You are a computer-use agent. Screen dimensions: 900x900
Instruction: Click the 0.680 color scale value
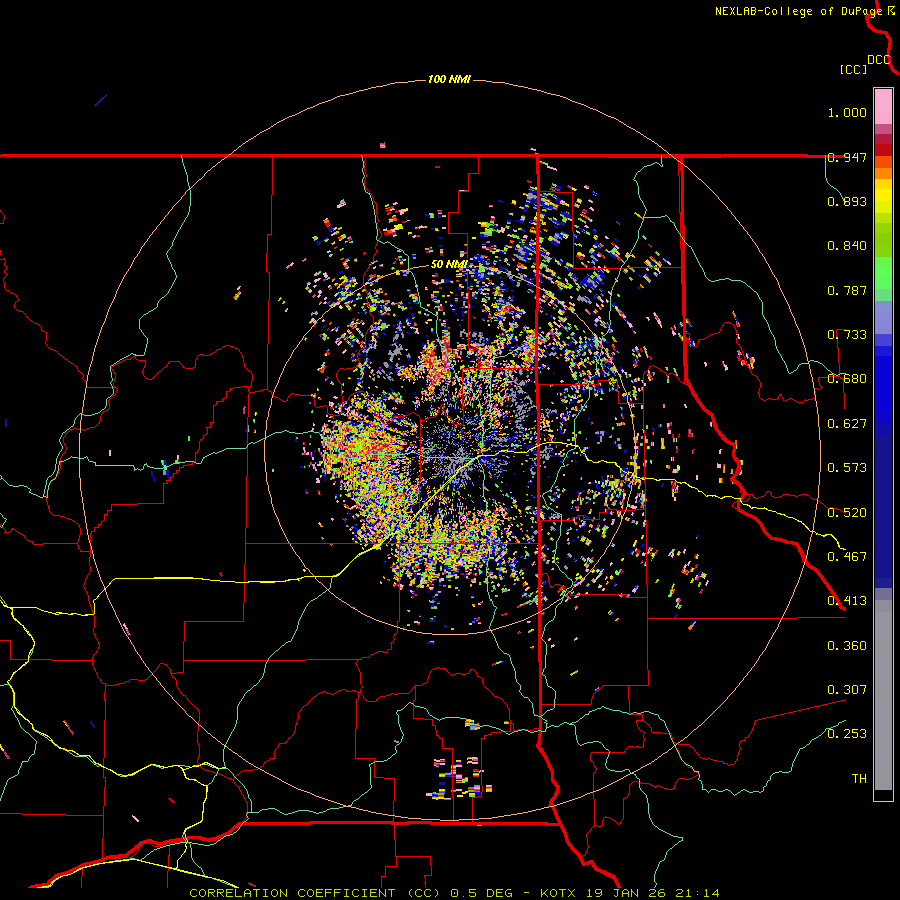[847, 379]
